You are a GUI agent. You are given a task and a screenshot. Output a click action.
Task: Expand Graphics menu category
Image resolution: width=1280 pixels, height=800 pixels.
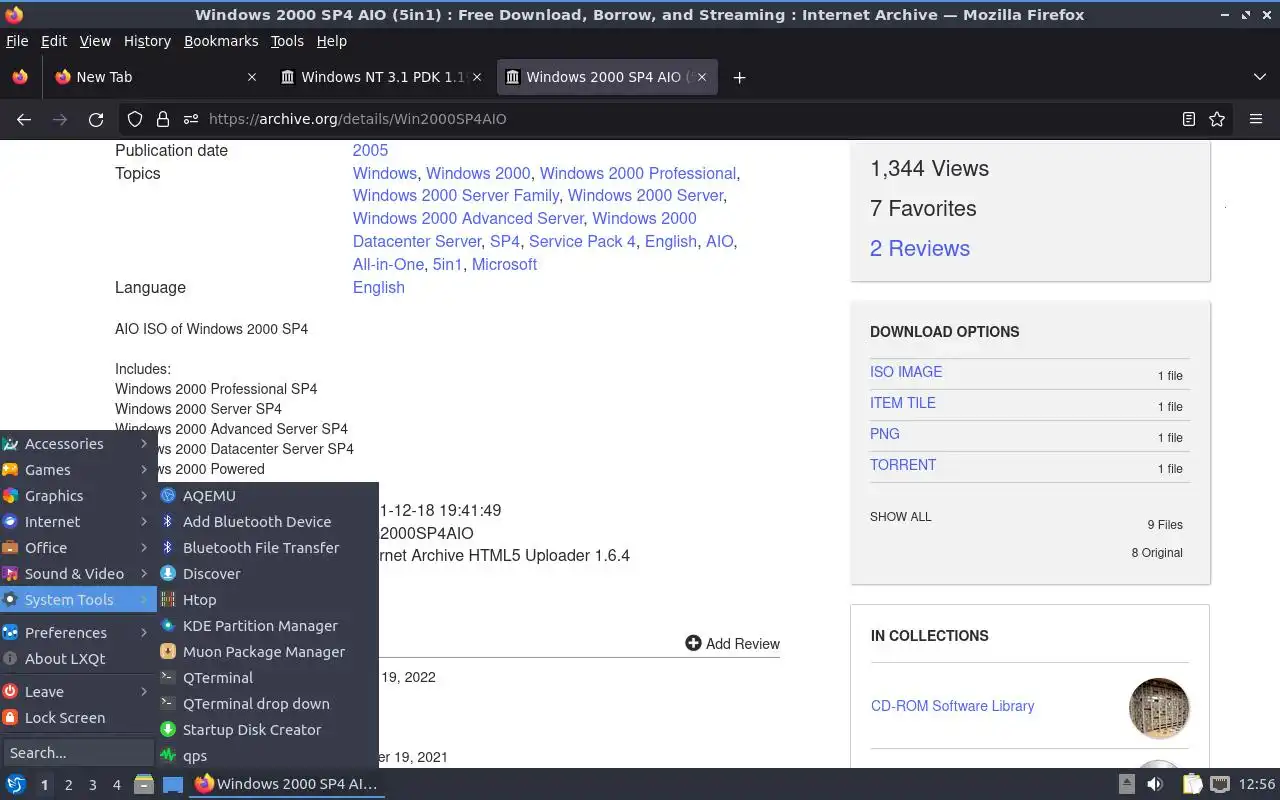tap(77, 495)
